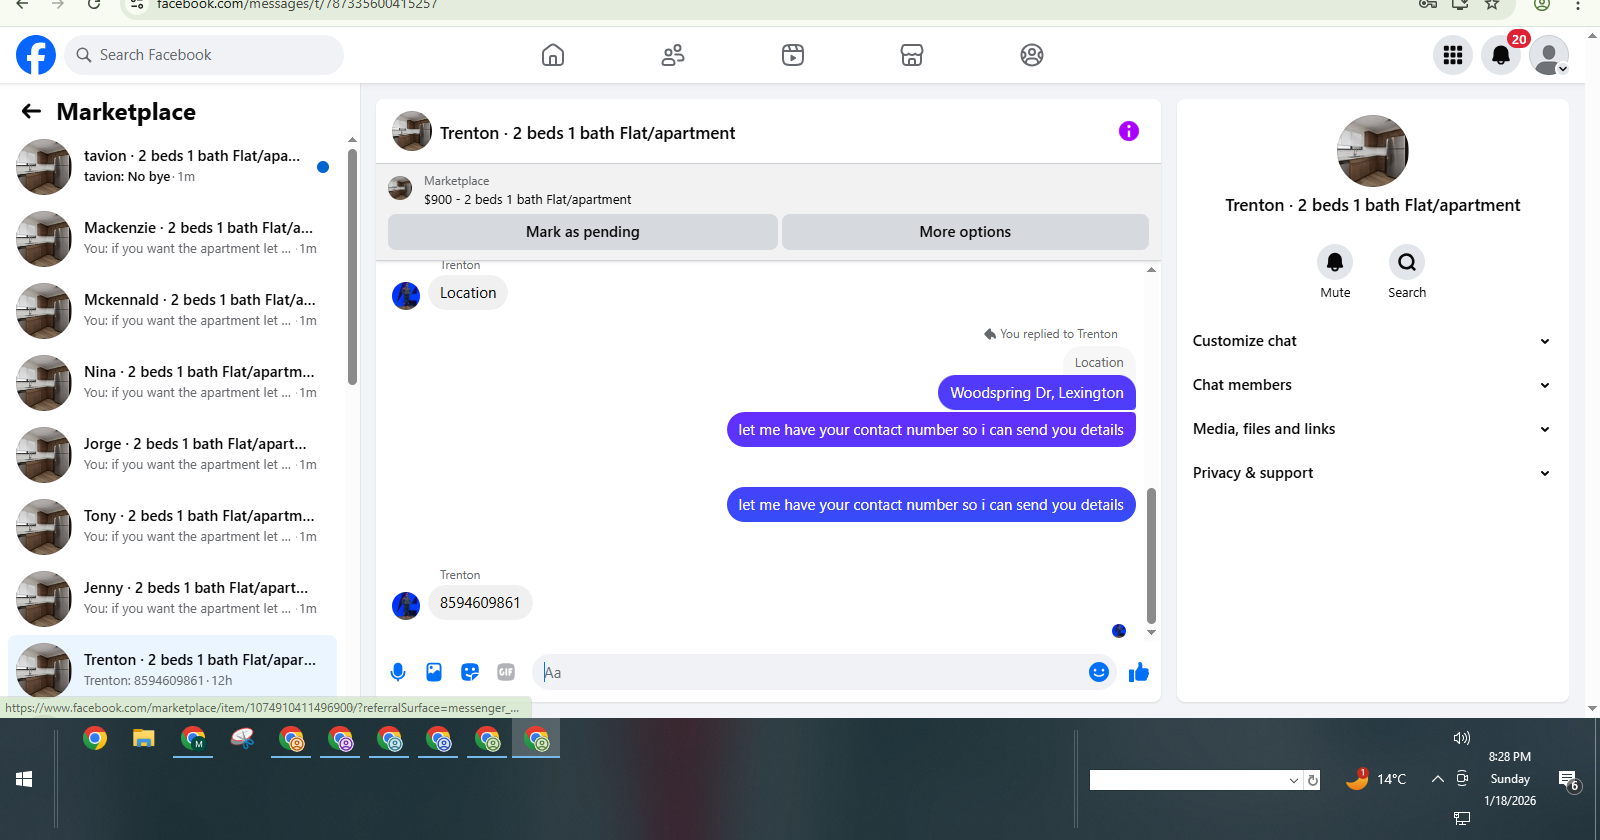Open Mackenzie's conversation

tap(173, 239)
